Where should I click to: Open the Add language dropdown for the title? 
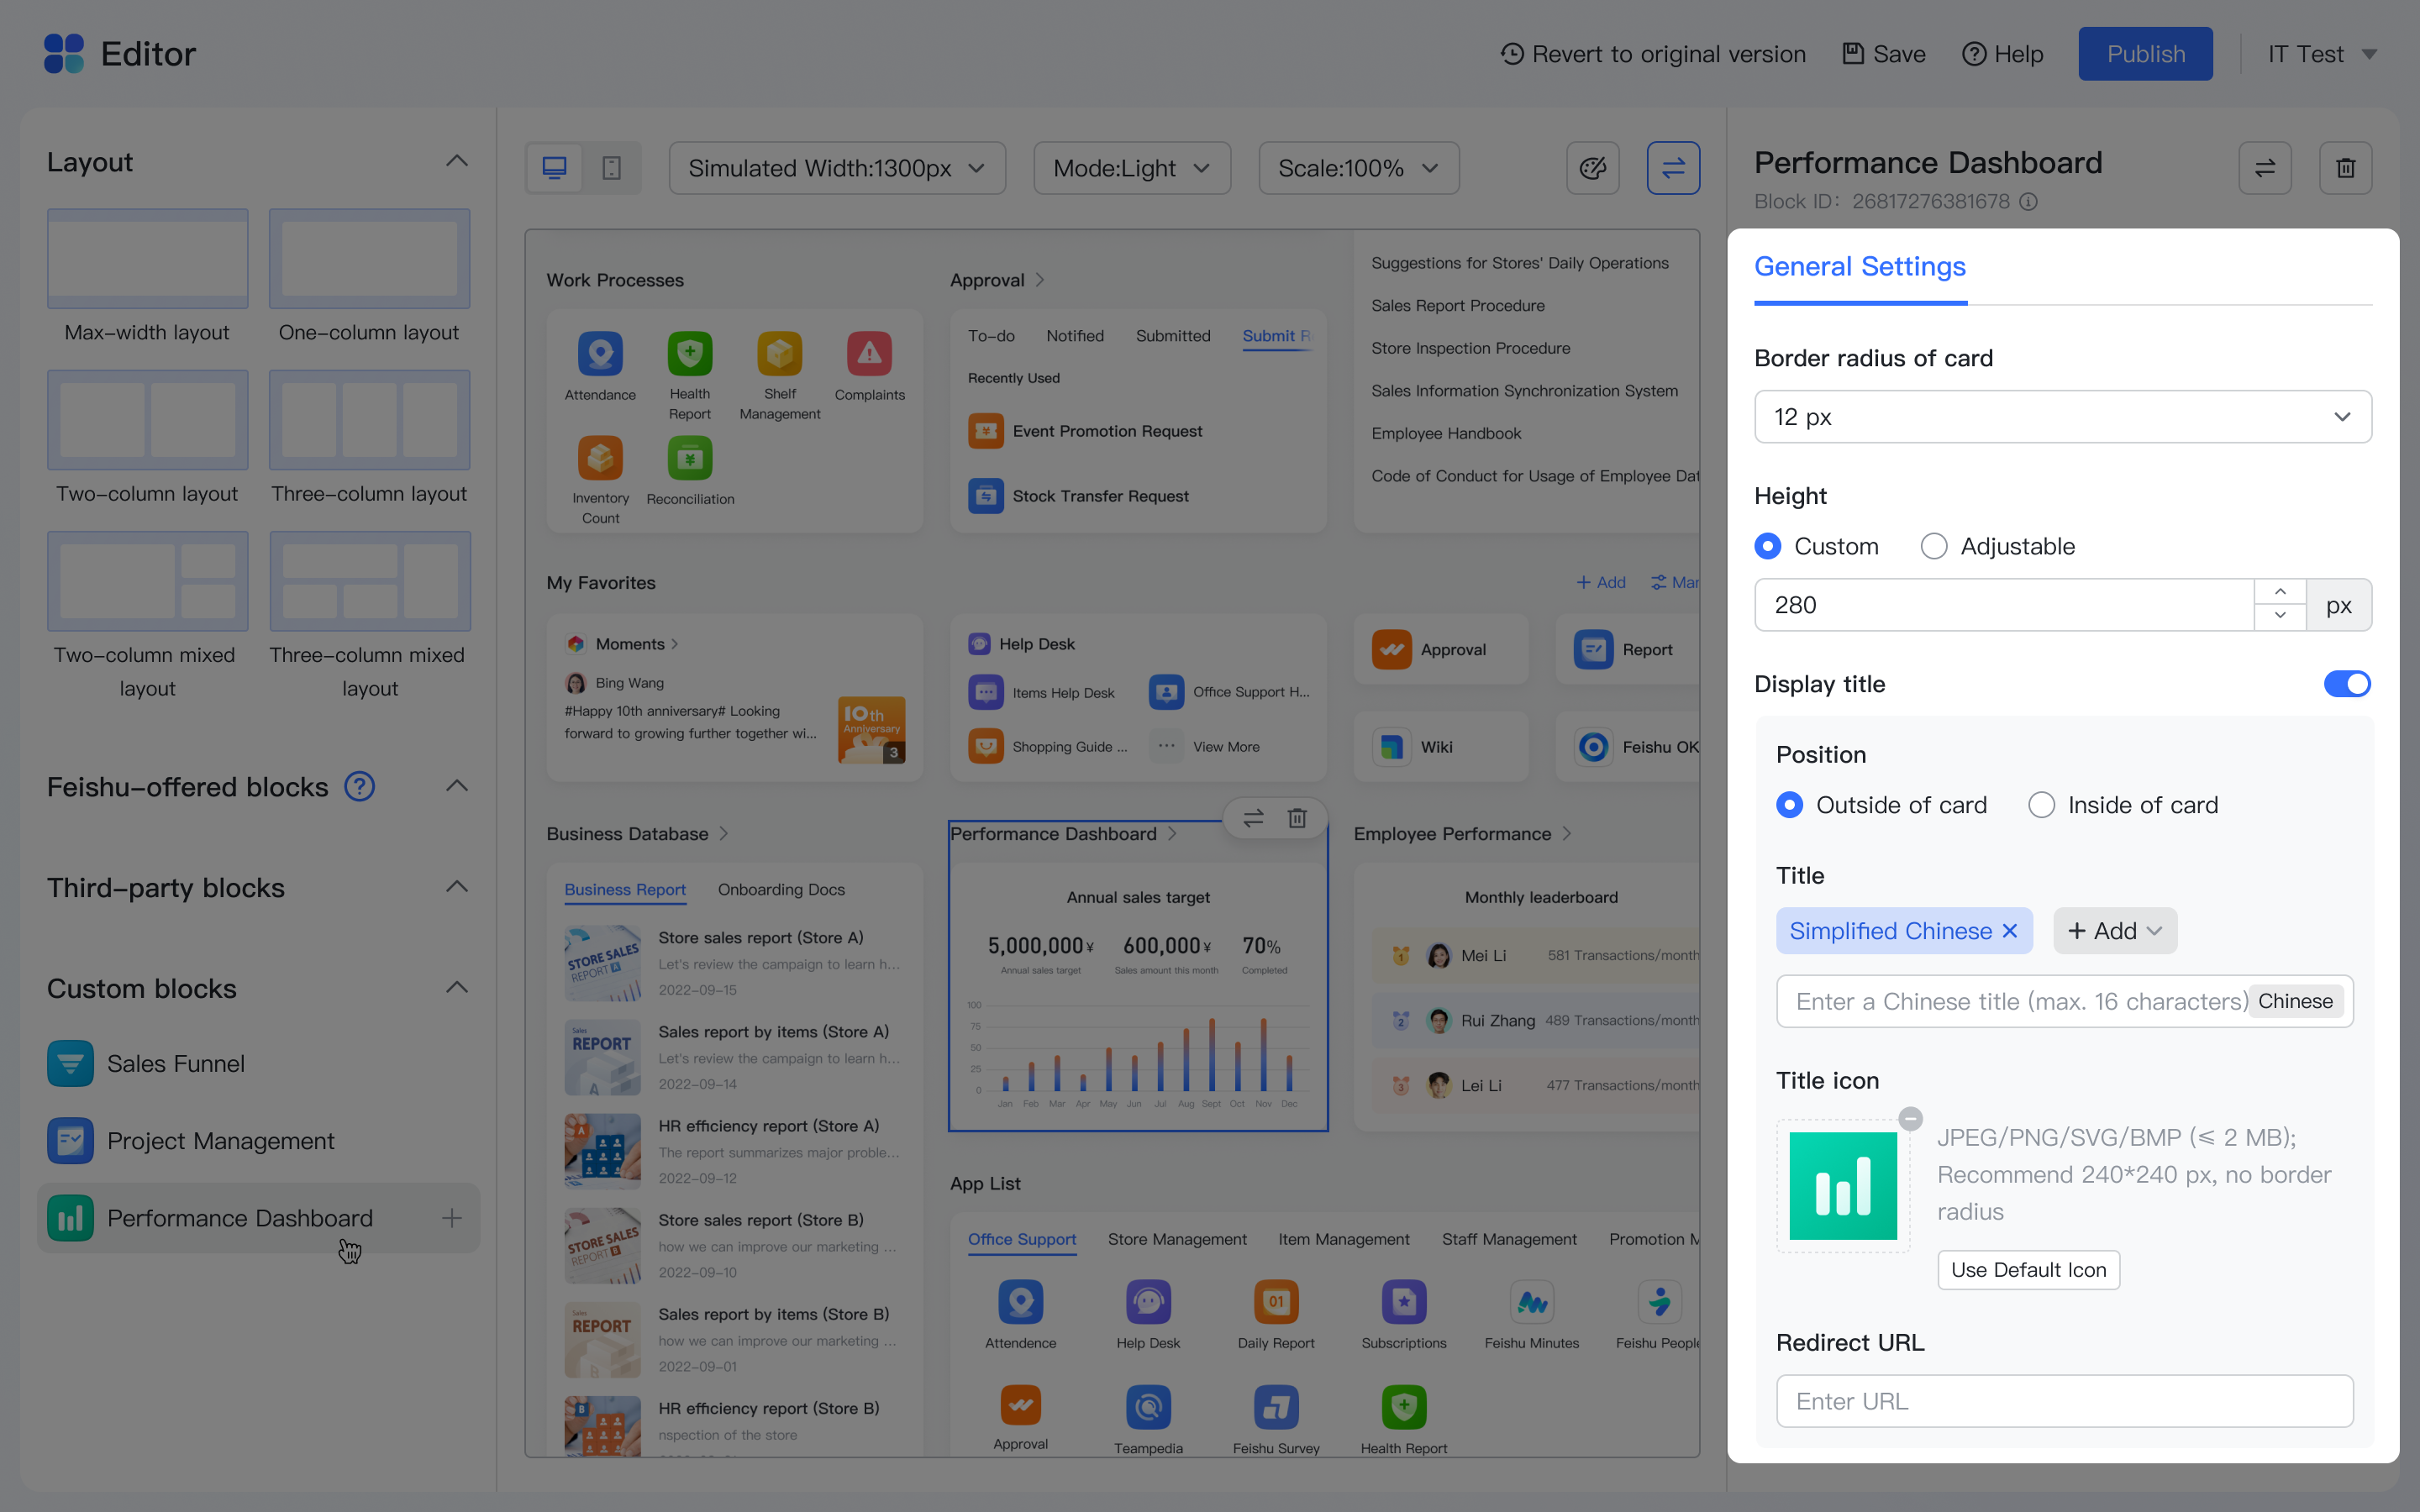2114,931
